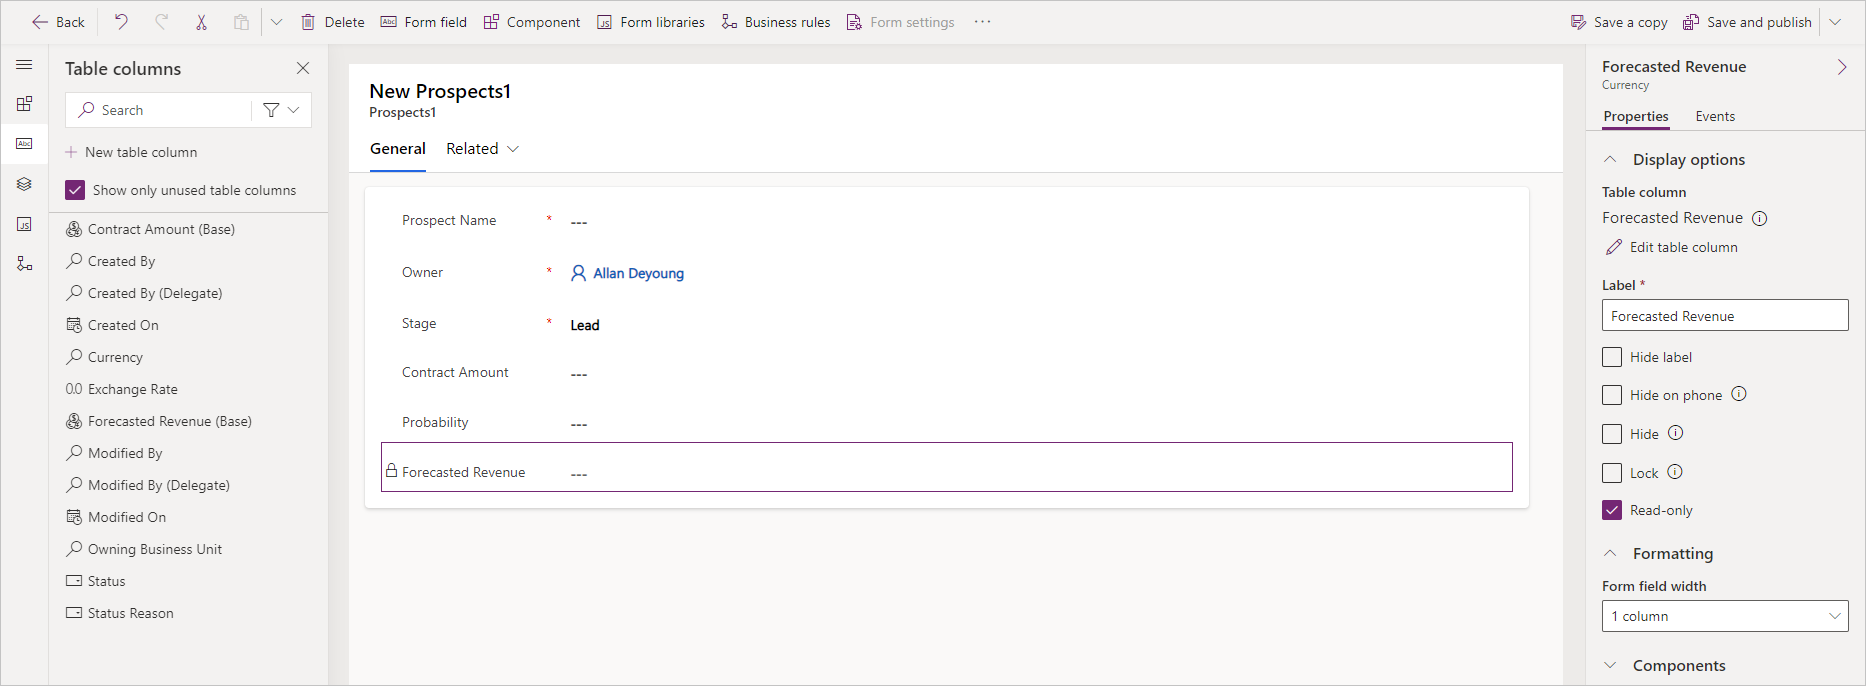Click the Cut scissors icon
The height and width of the screenshot is (686, 1866).
[201, 22]
